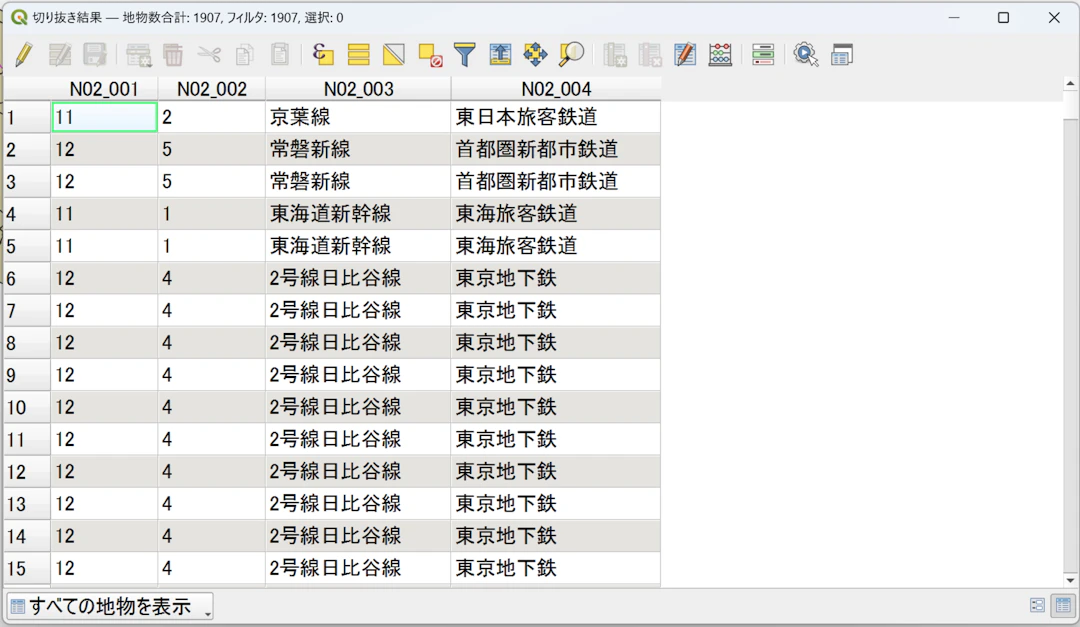This screenshot has width=1080, height=627.
Task: Click the filter funnel icon
Action: (465, 54)
